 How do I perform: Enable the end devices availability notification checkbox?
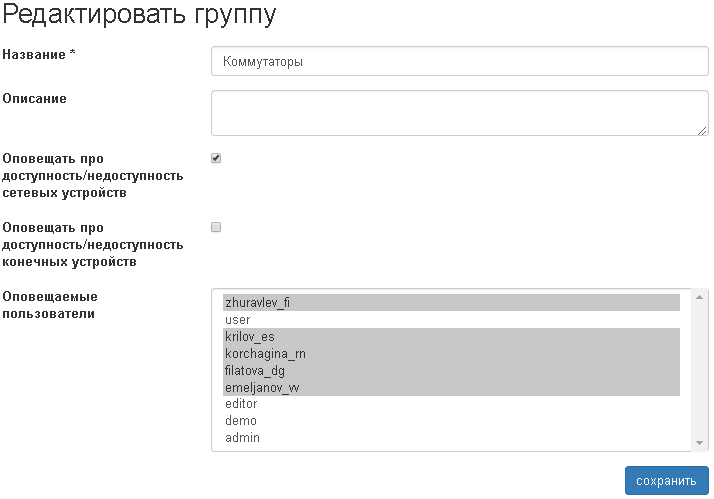tap(216, 227)
